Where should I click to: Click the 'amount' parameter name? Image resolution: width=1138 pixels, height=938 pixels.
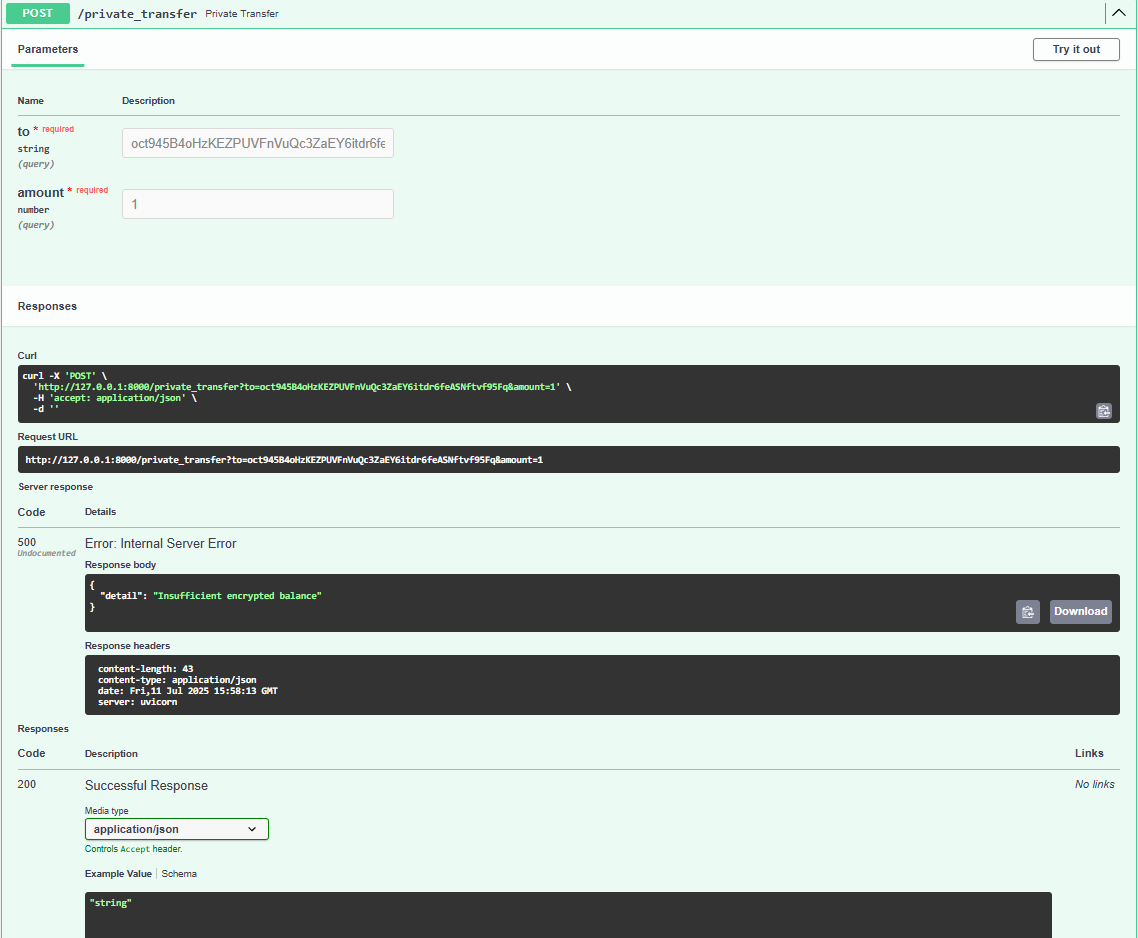(41, 192)
